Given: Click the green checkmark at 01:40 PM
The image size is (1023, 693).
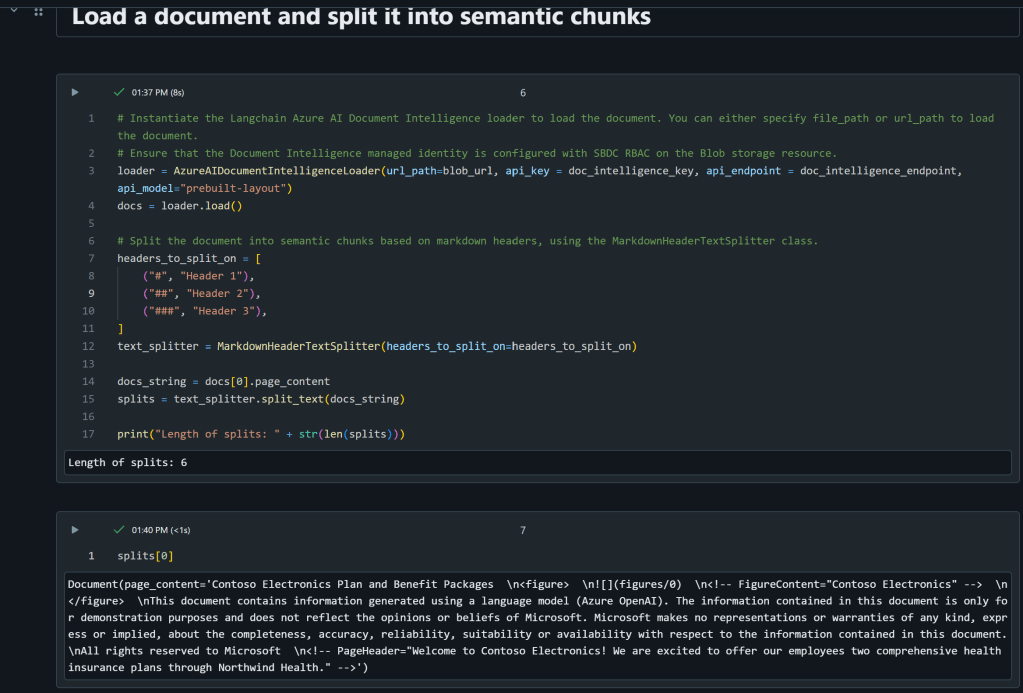Looking at the screenshot, I should point(119,530).
